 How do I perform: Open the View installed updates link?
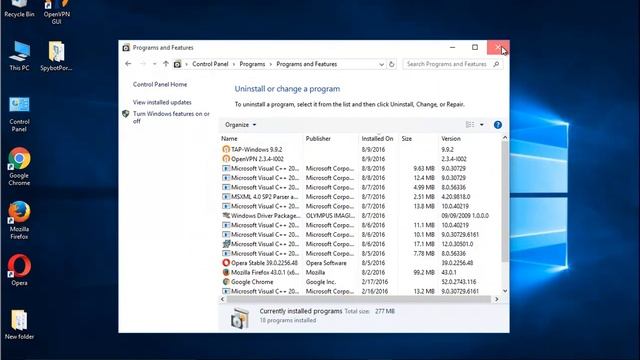162,102
